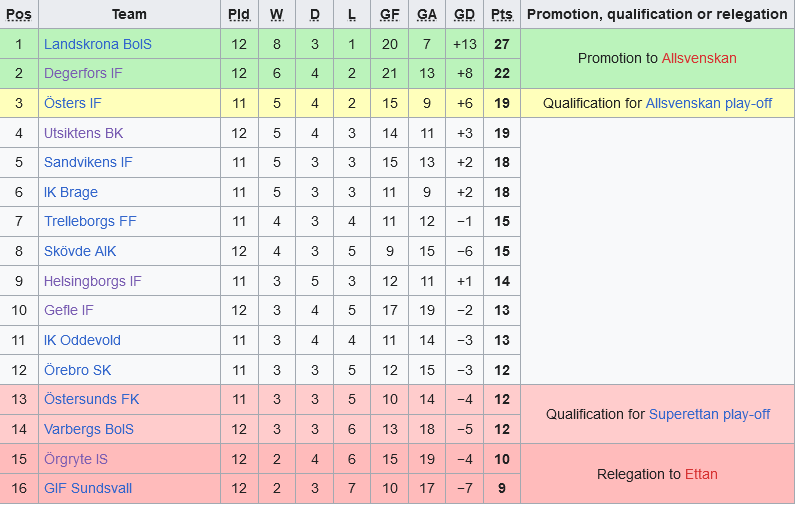Open IK Oddevold team page
This screenshot has height=507, width=797.
(82, 340)
